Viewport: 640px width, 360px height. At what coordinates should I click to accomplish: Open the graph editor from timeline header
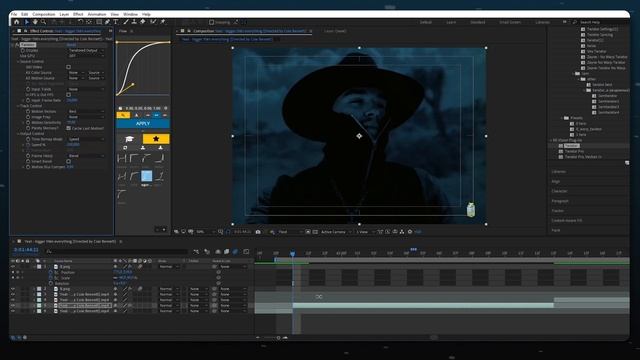tap(246, 252)
